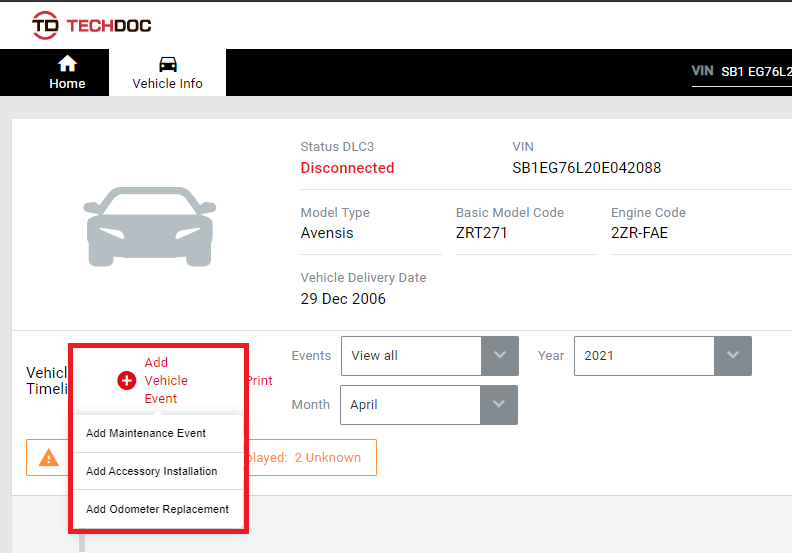Image resolution: width=792 pixels, height=553 pixels.
Task: Click the Home house icon
Action: [67, 64]
